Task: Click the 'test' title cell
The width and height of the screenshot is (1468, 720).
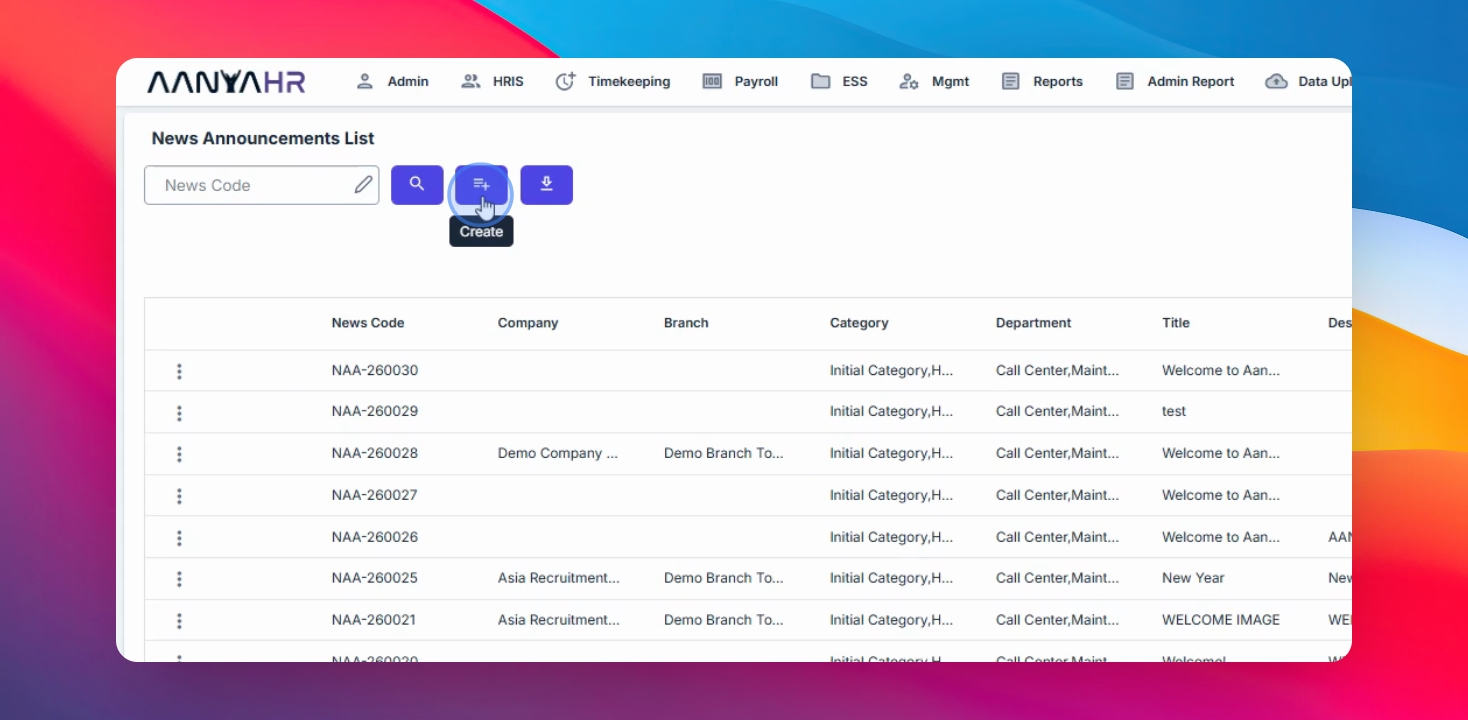Action: click(x=1174, y=411)
